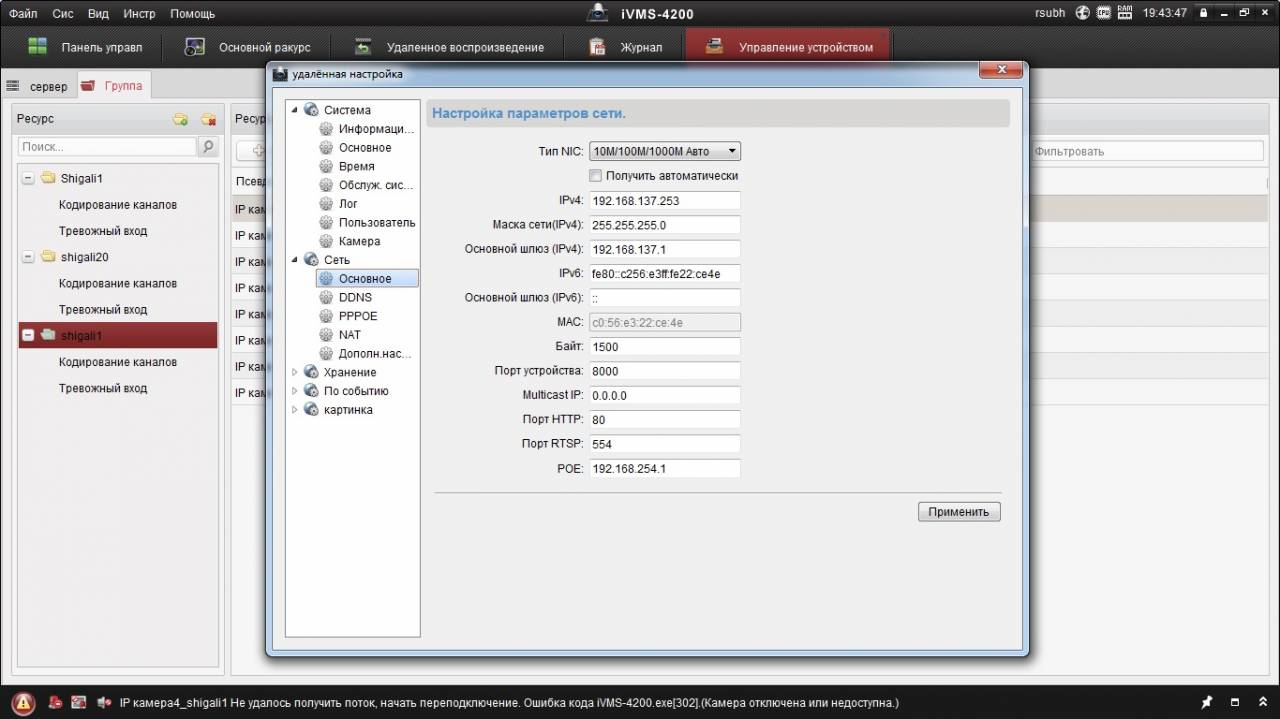
Task: Collapse the shigali20 group
Action: (x=28, y=257)
